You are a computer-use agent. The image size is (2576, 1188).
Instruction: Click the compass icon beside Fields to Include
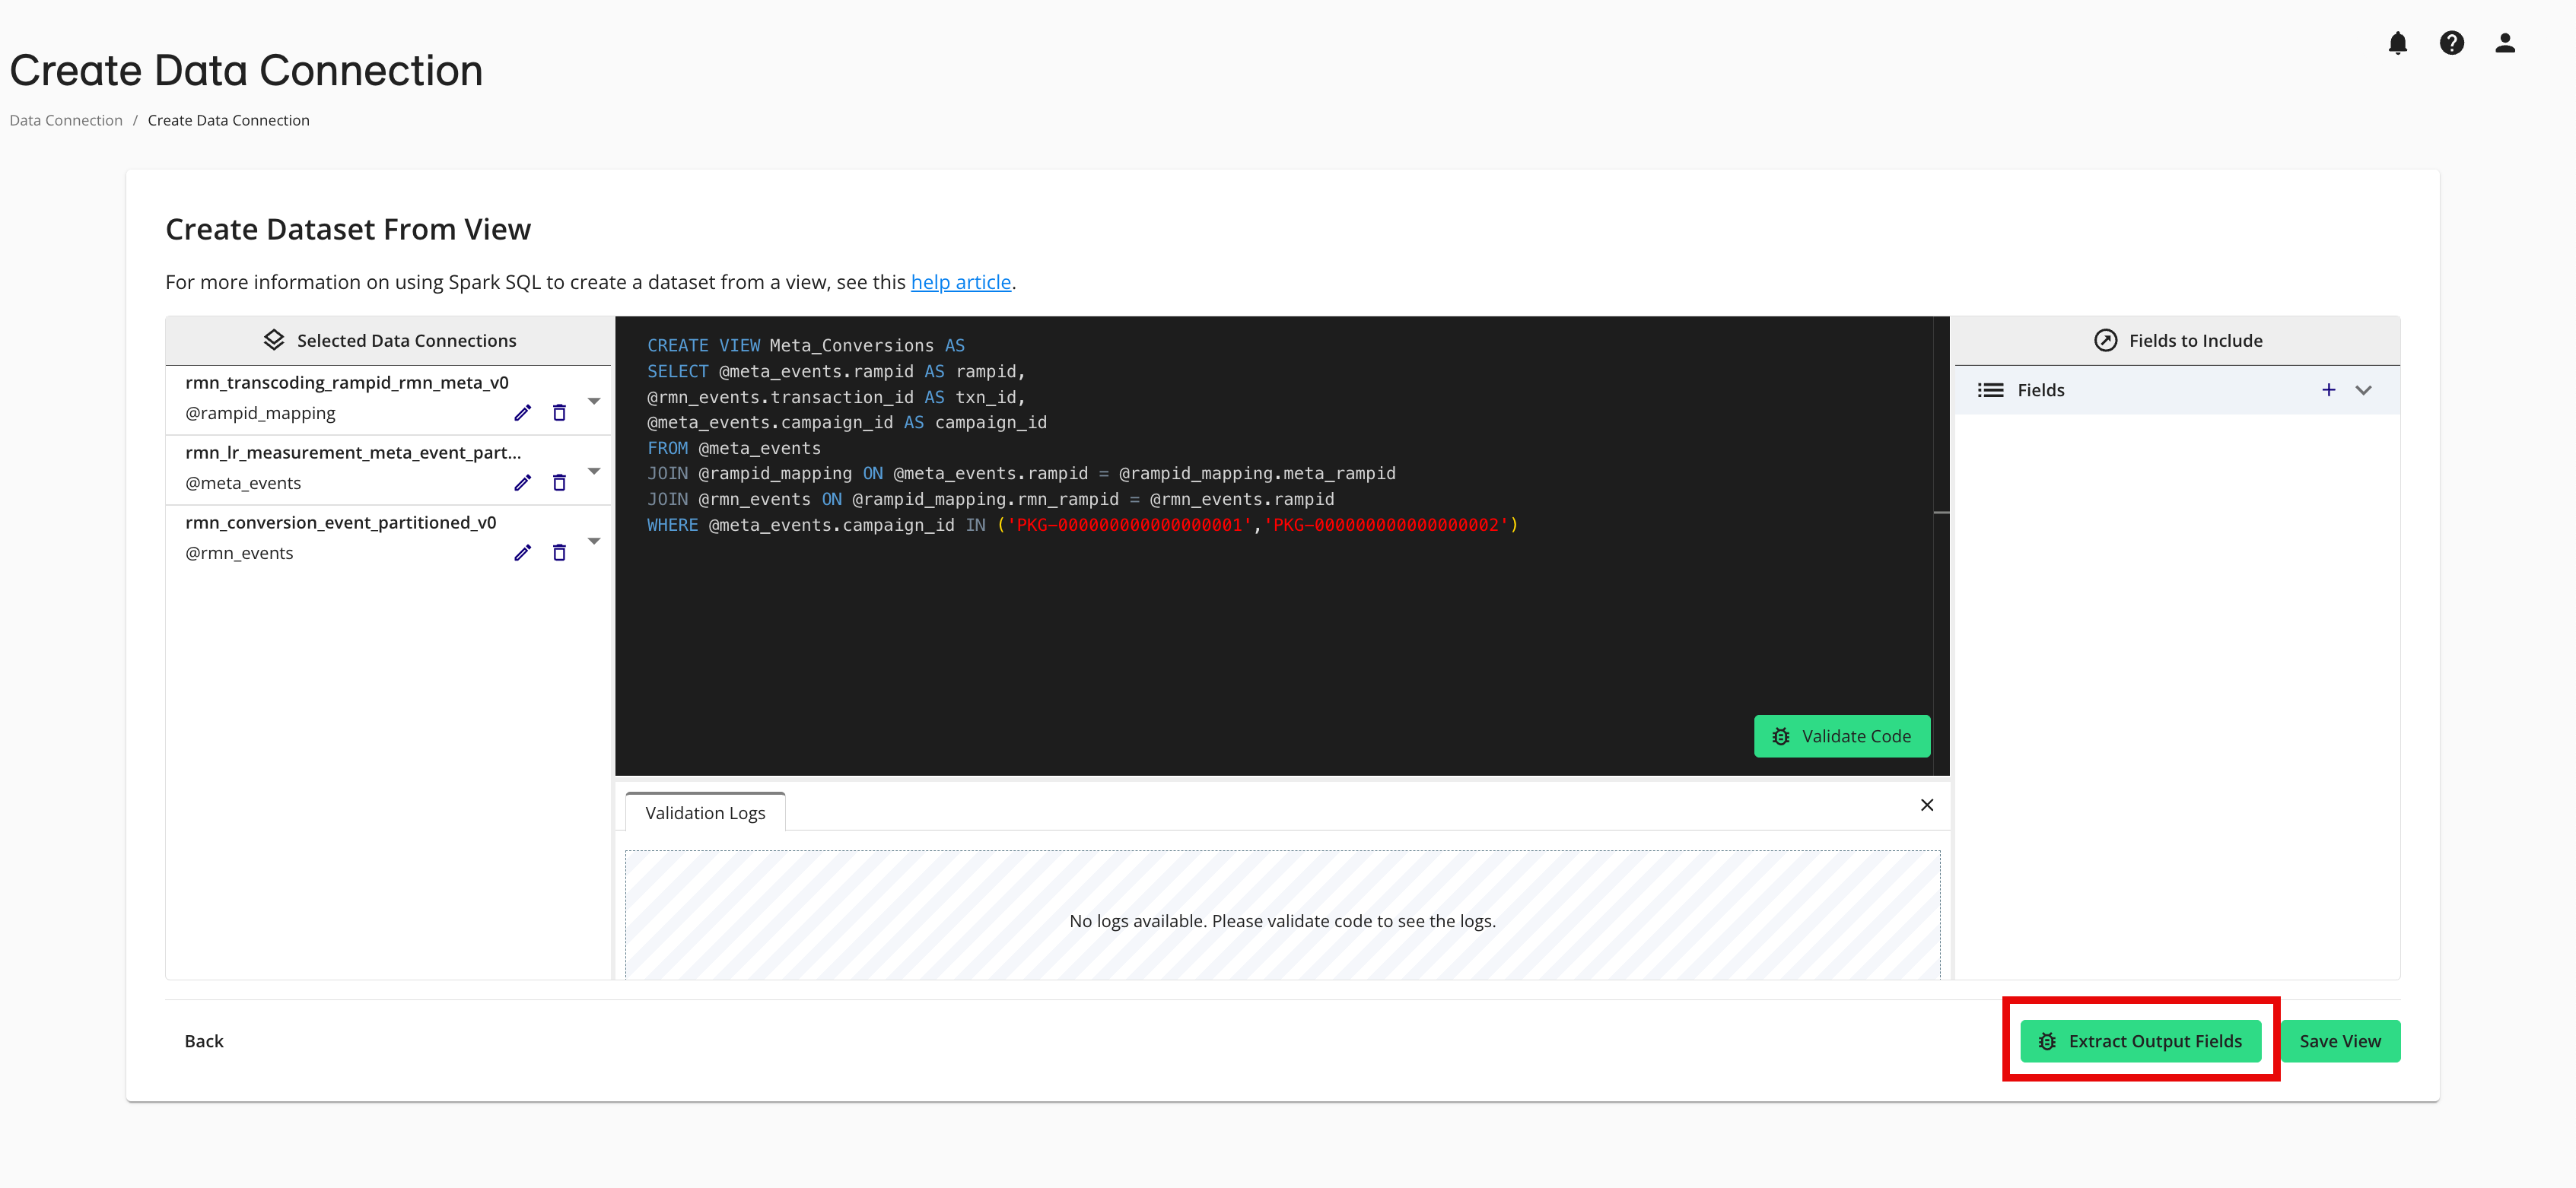point(2106,340)
